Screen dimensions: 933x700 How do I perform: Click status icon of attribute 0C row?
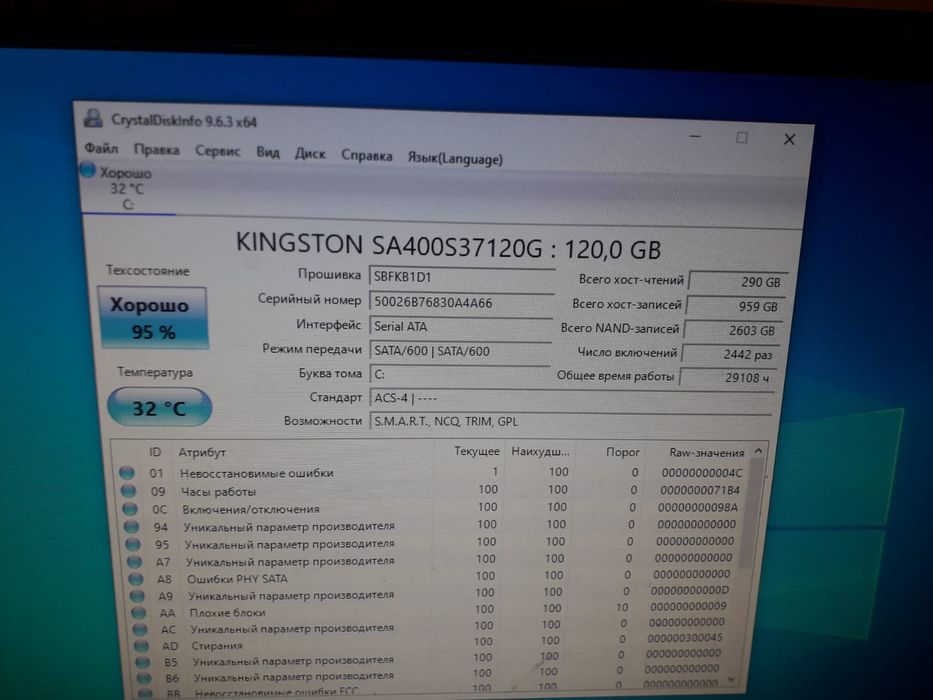point(130,509)
